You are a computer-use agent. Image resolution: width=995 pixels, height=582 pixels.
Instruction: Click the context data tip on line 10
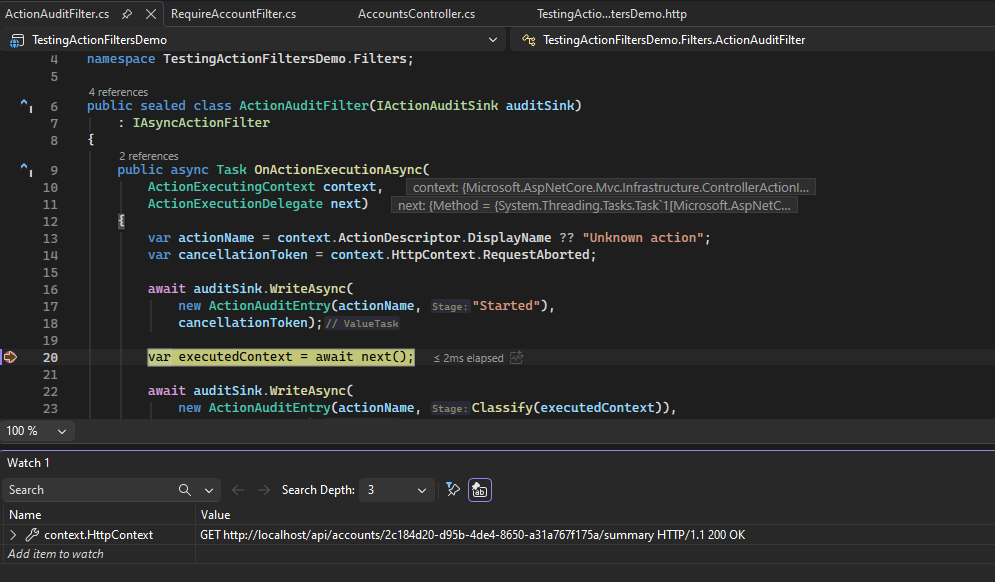[x=611, y=187]
